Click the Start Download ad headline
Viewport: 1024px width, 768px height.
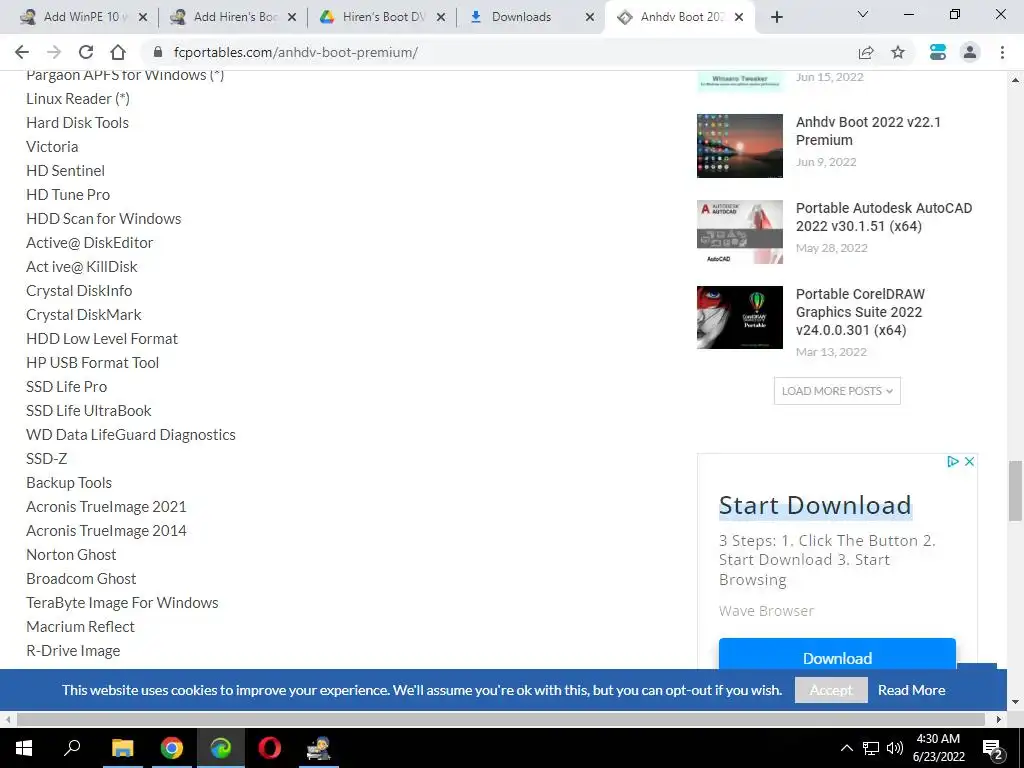tap(814, 505)
